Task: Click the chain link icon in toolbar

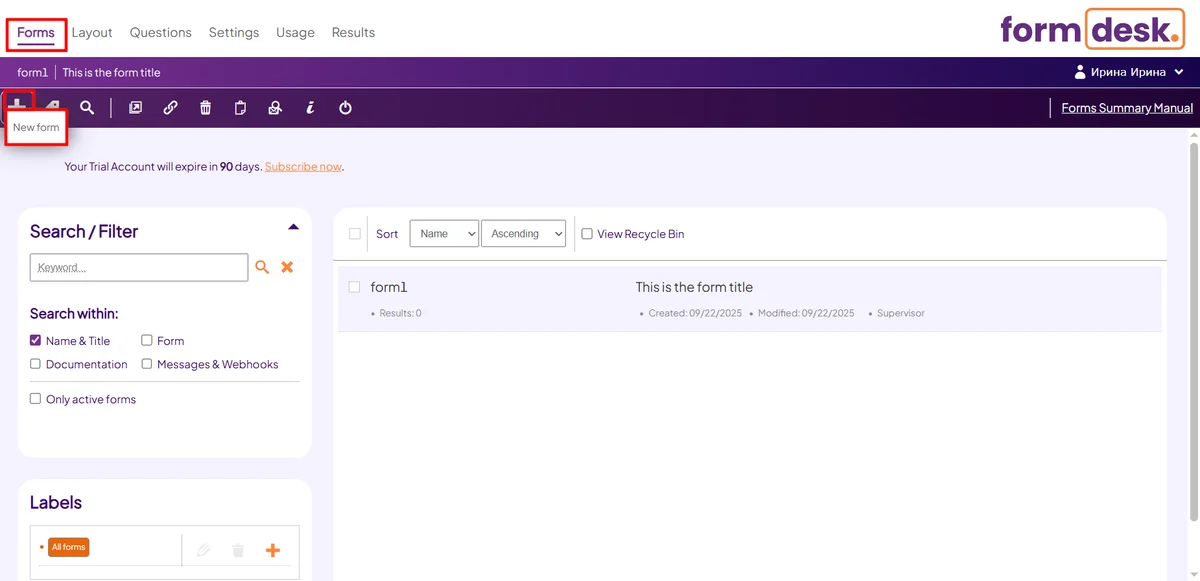Action: tap(170, 108)
